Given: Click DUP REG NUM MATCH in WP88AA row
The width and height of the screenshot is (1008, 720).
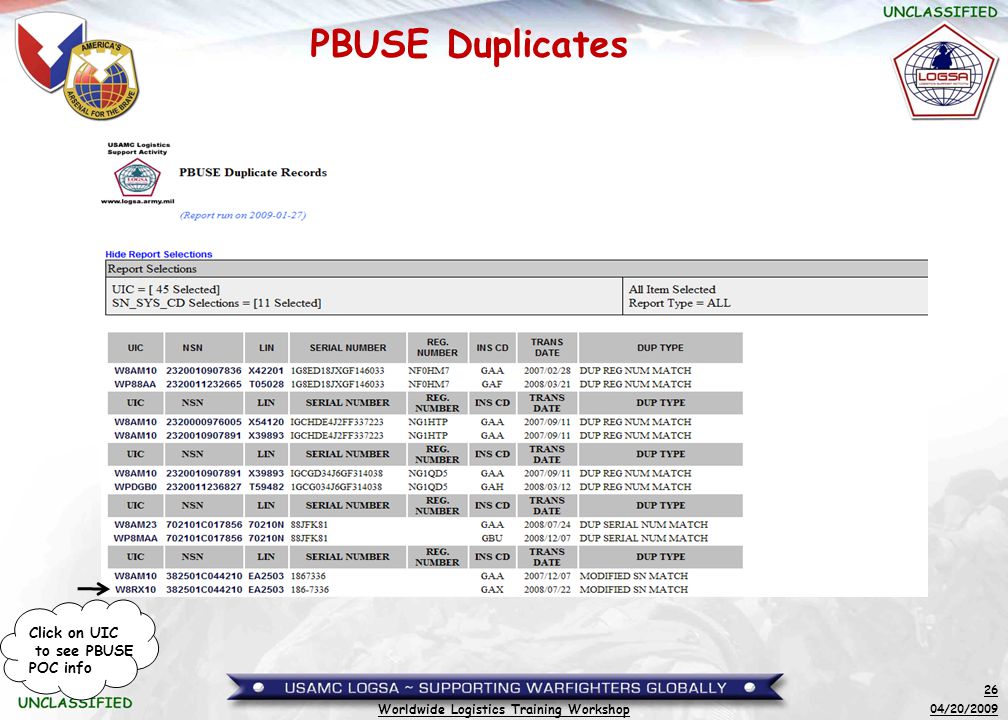Looking at the screenshot, I should [635, 384].
